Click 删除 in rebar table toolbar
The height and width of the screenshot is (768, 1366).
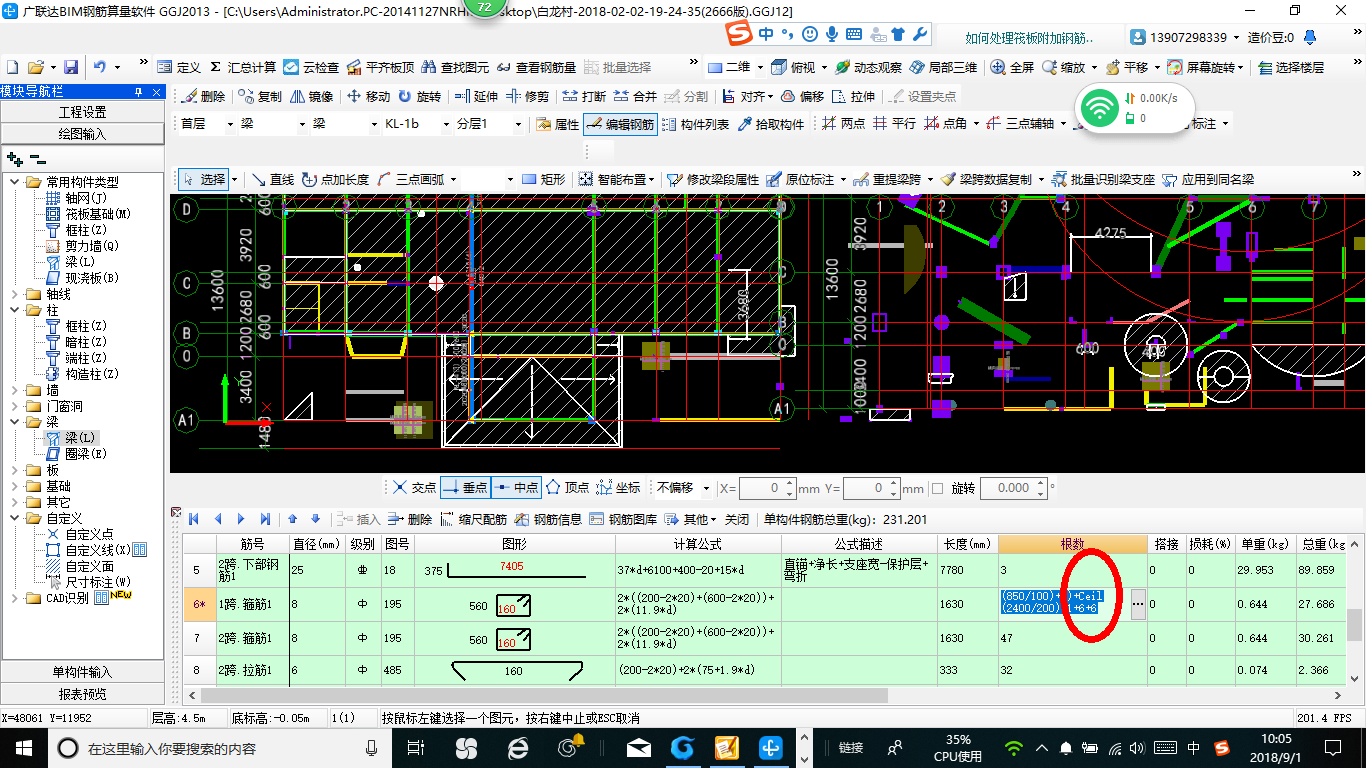click(x=410, y=519)
